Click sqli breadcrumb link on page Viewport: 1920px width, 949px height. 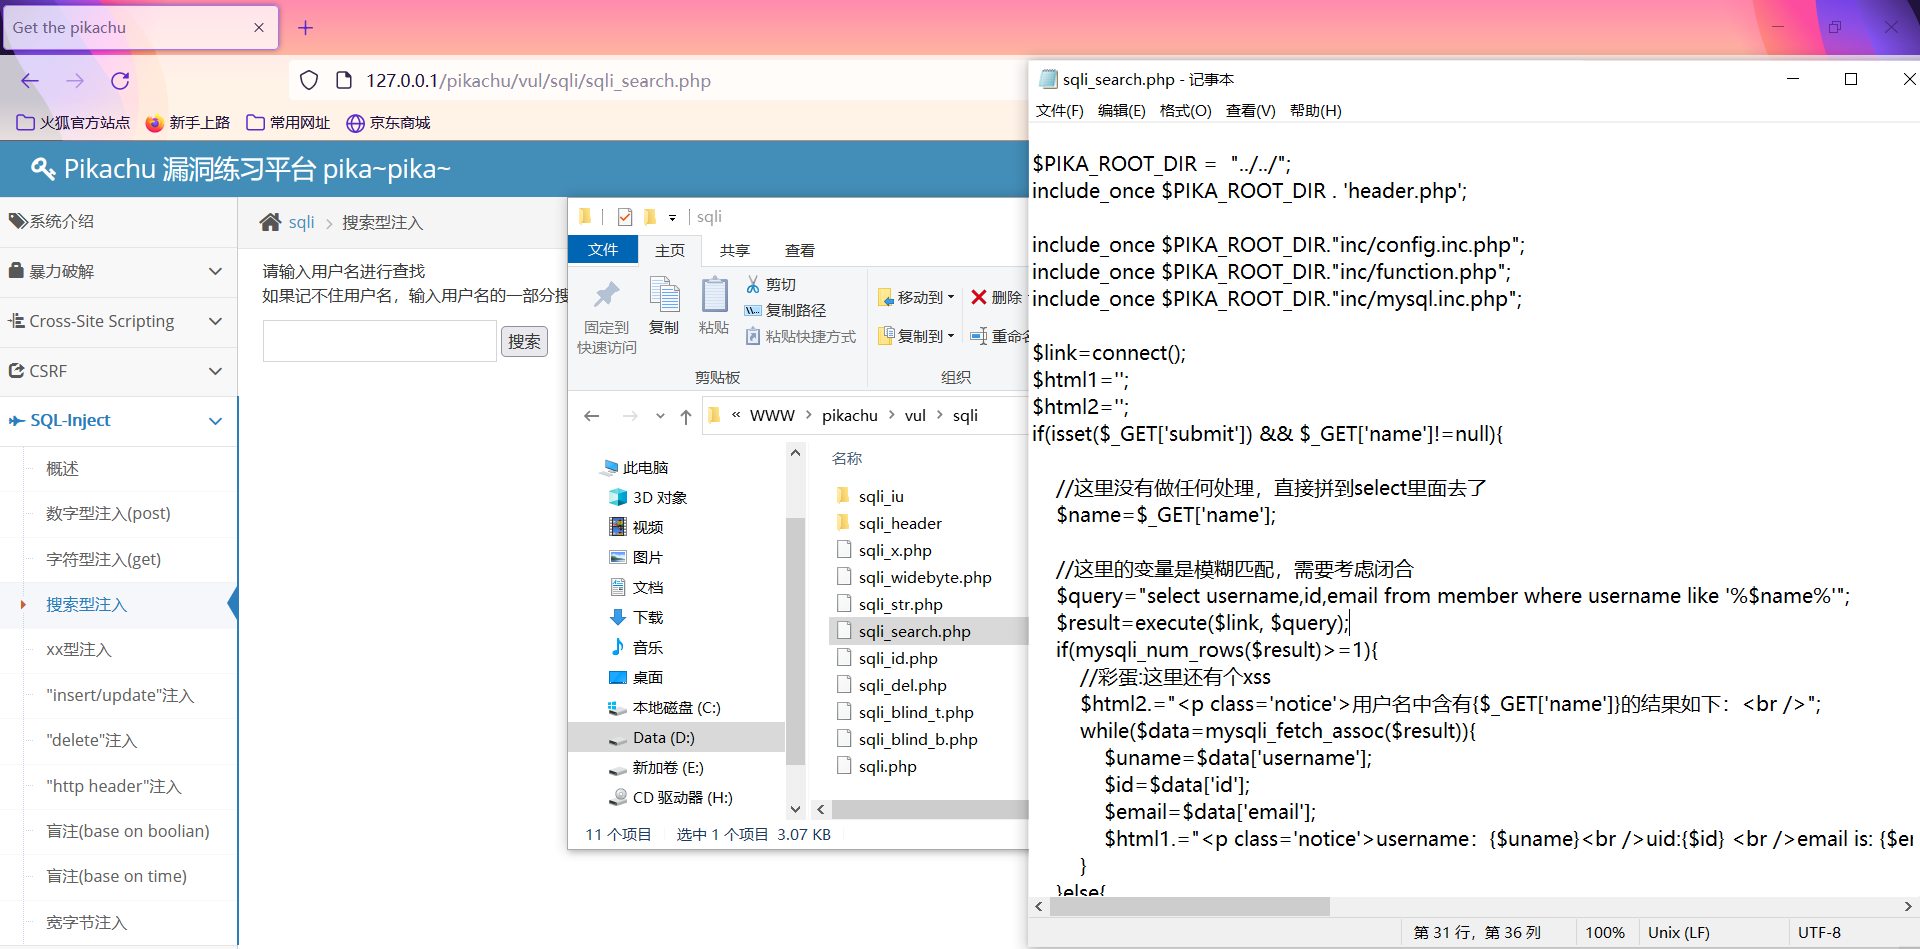[302, 222]
